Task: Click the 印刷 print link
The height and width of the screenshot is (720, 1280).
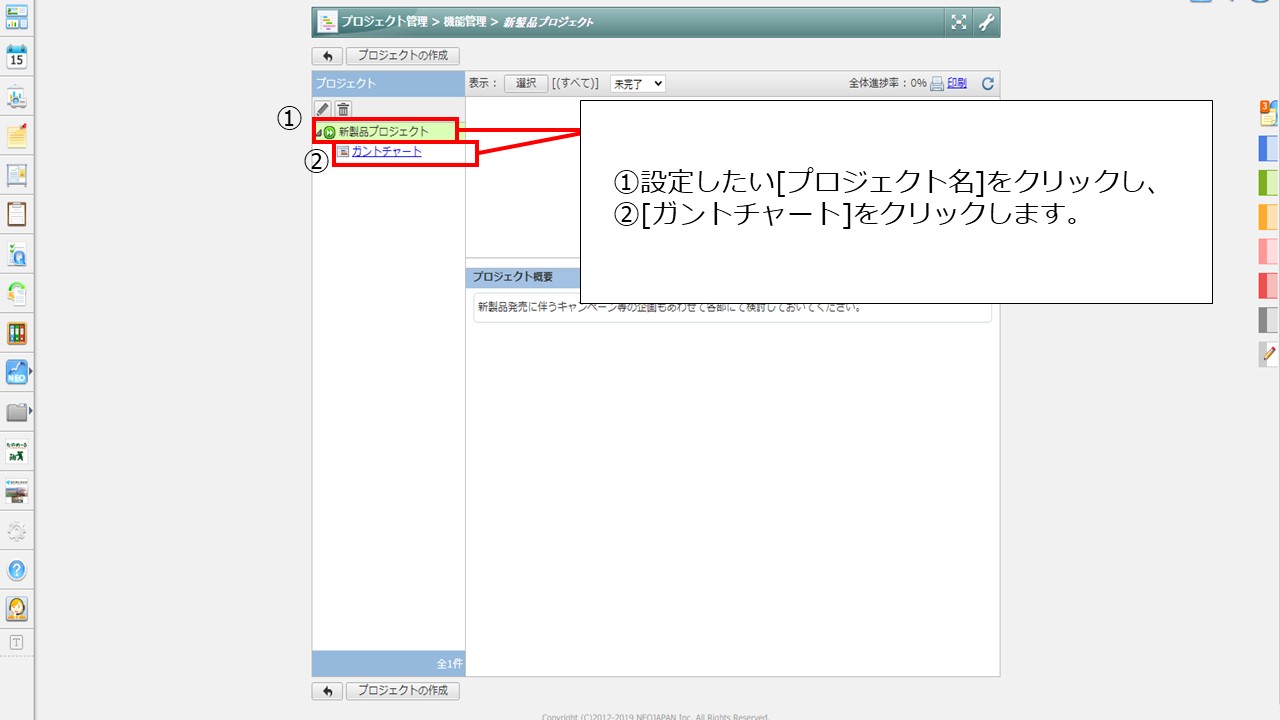Action: [x=957, y=84]
